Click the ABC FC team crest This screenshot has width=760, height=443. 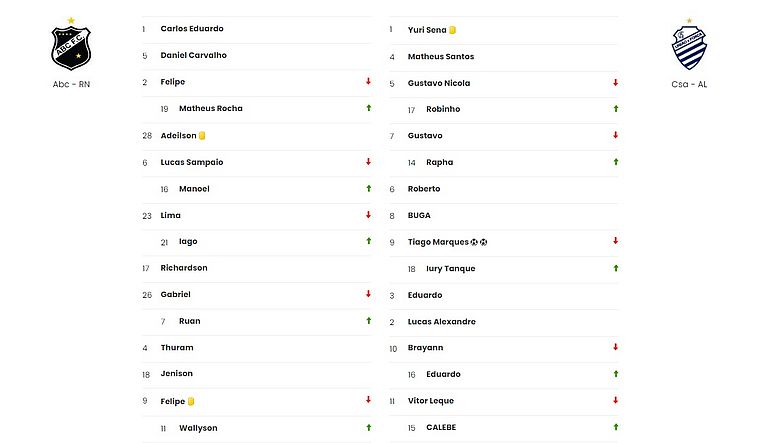pos(71,46)
